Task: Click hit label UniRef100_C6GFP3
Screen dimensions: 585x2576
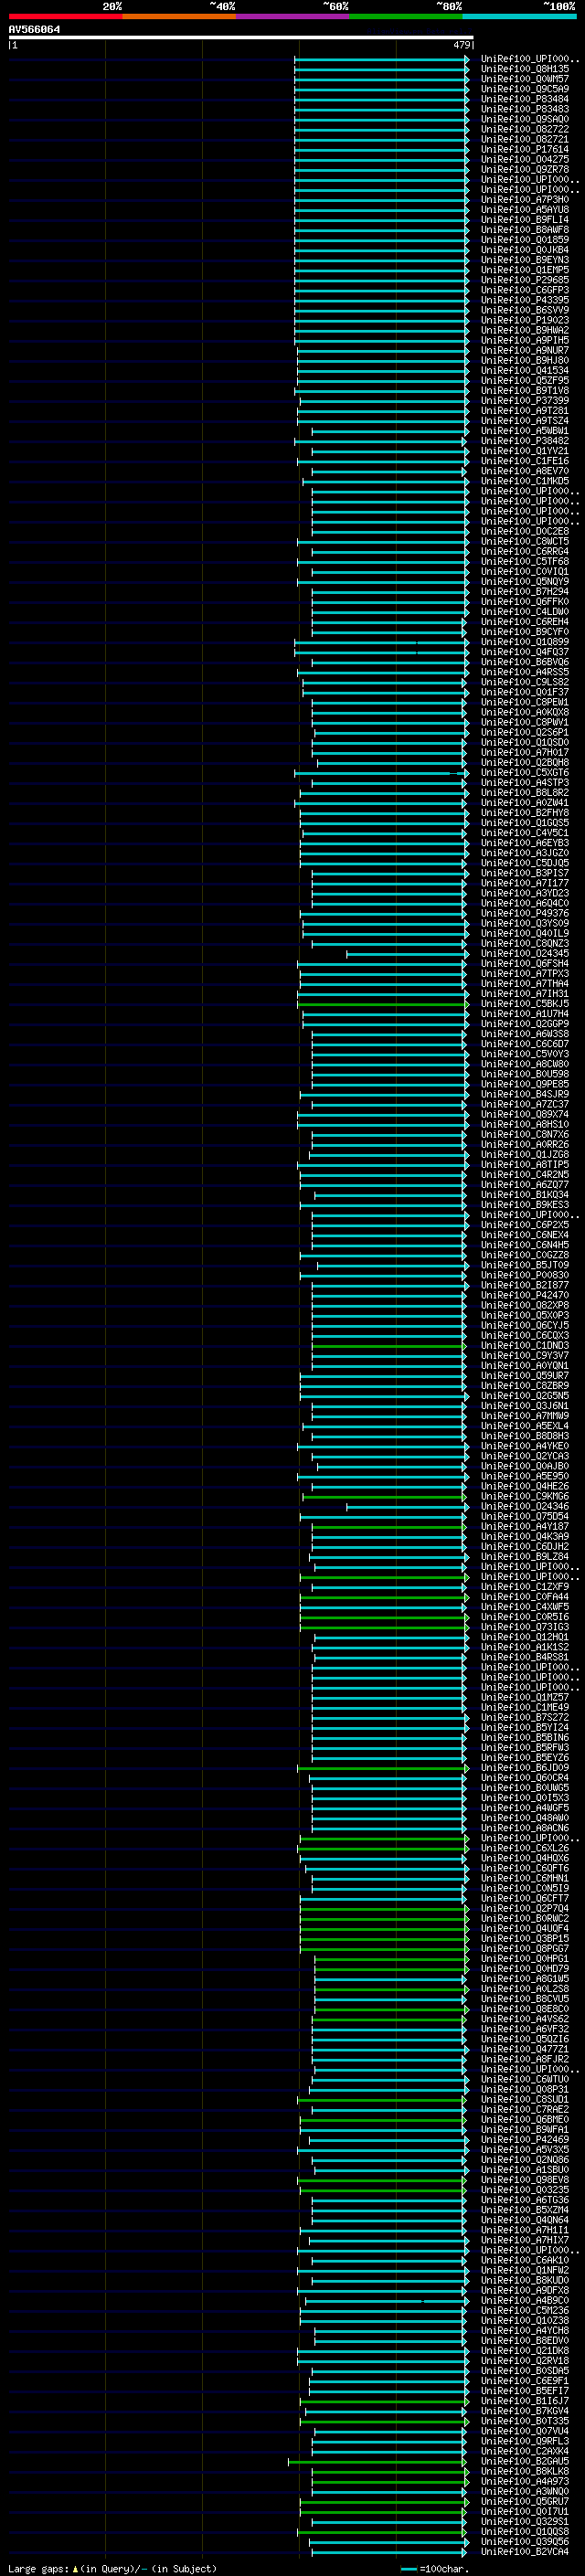Action: pos(525,290)
